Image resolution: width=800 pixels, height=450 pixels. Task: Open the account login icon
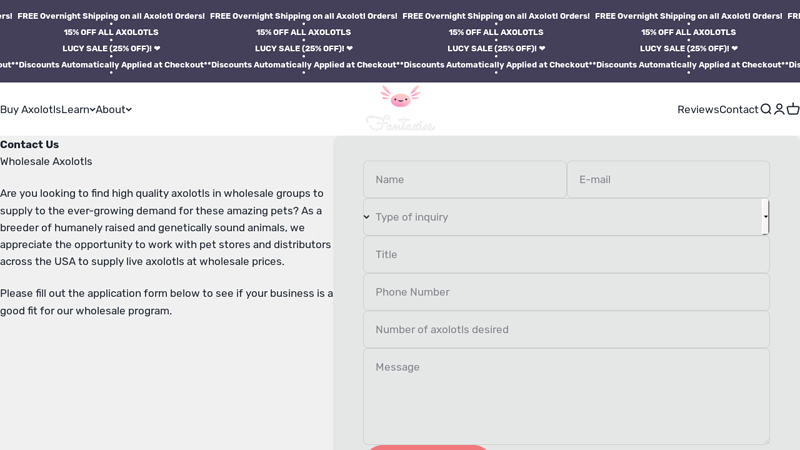coord(779,109)
